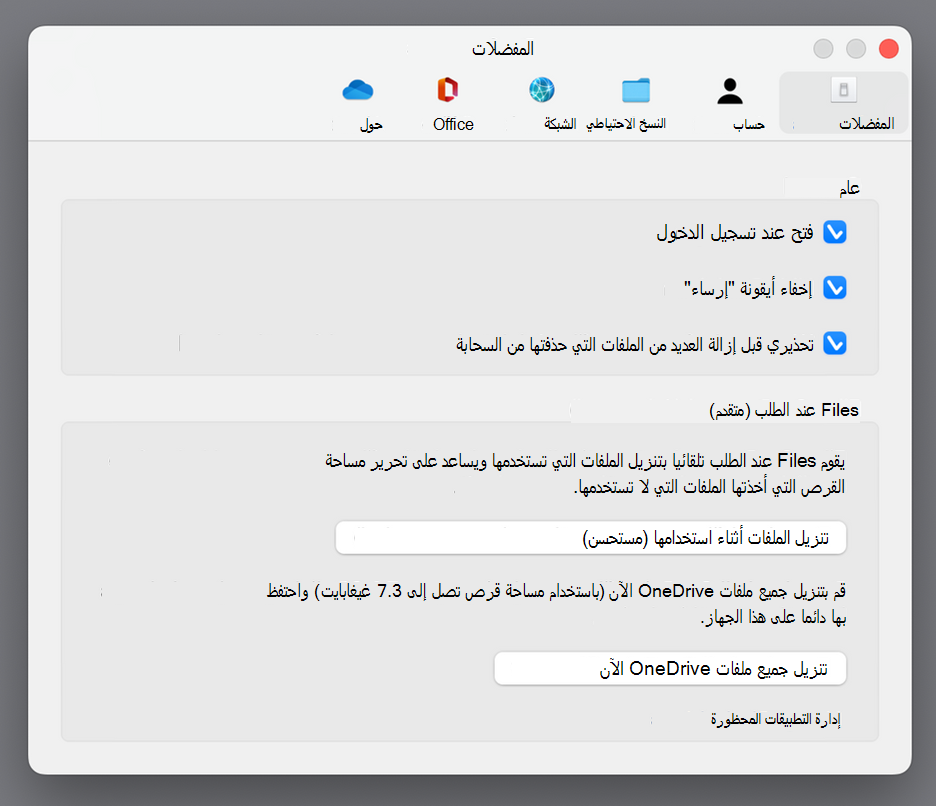Image resolution: width=936 pixels, height=806 pixels.
Task: Click the عام section heading
Action: tap(849, 189)
